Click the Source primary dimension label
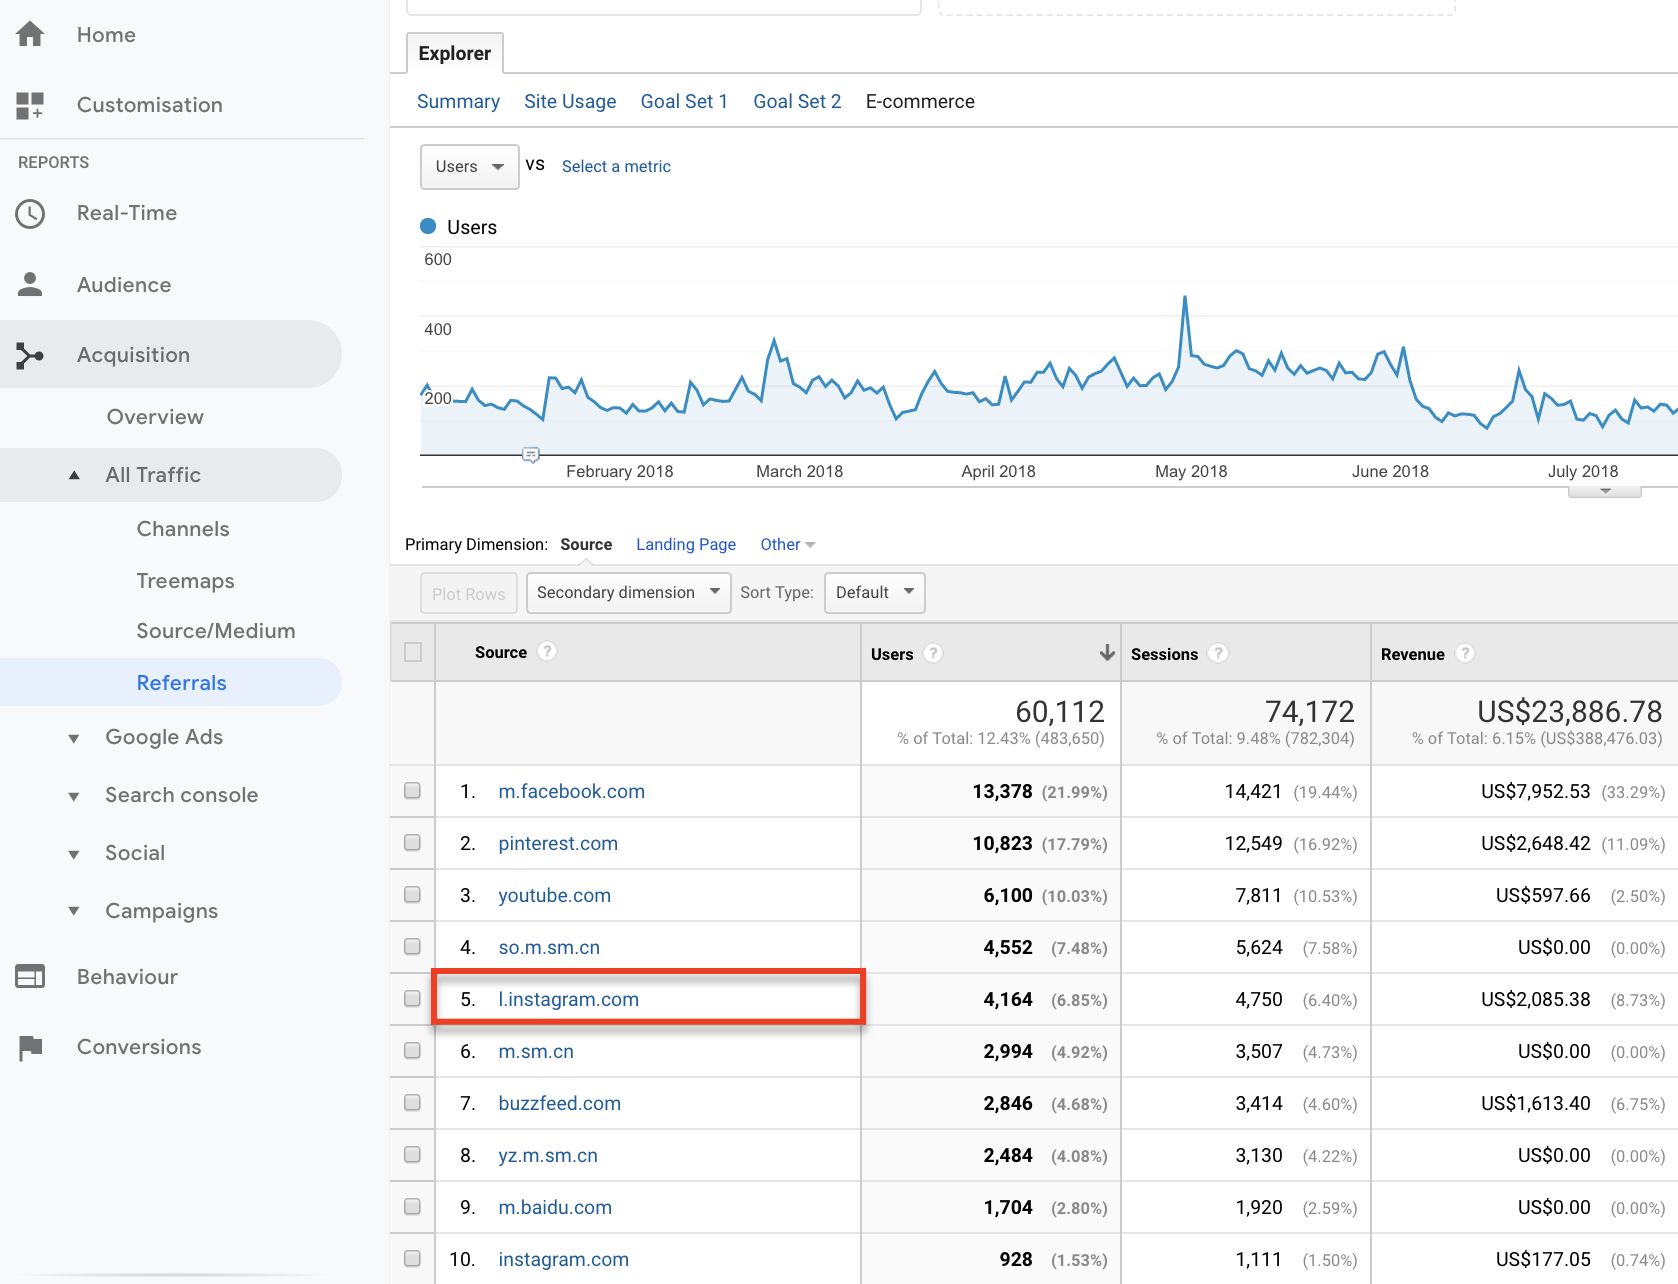Screen dimensions: 1678x1284 [x=586, y=544]
